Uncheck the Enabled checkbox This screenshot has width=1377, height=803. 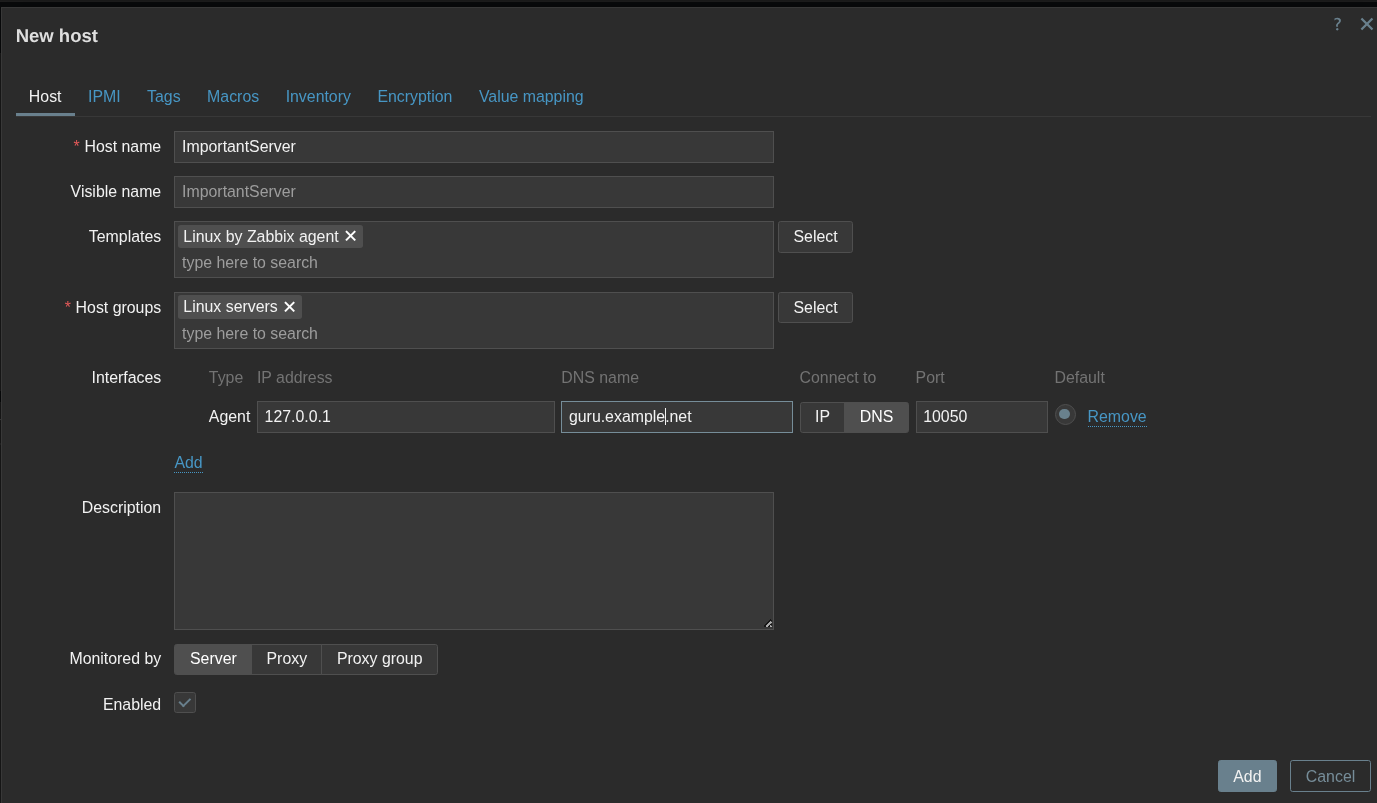(x=185, y=703)
